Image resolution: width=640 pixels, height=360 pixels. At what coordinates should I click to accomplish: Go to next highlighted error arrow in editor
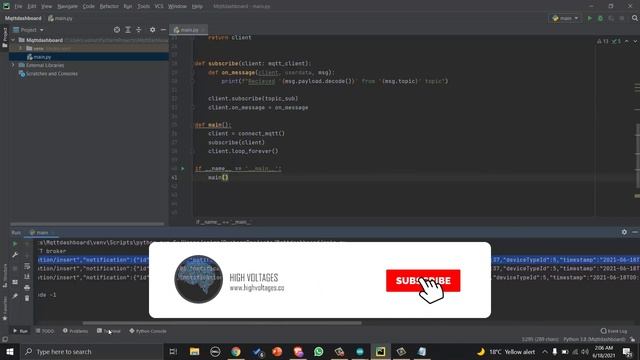coord(635,41)
